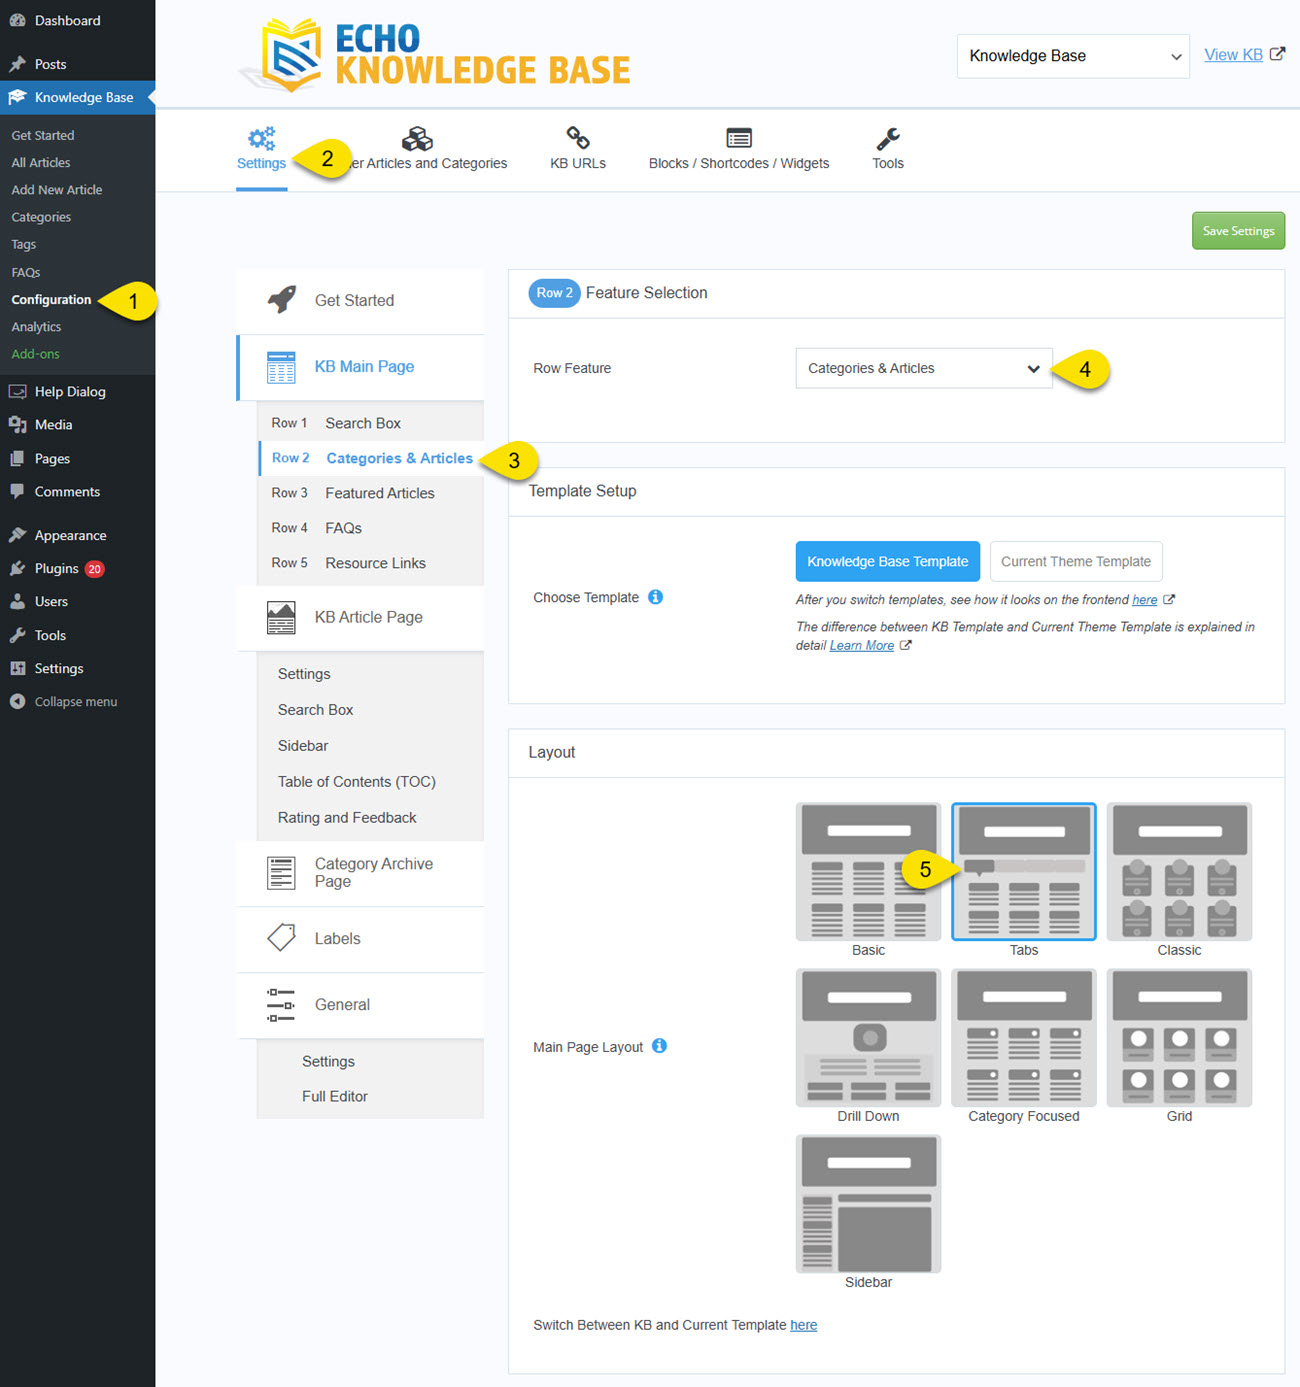The image size is (1300, 1387).
Task: Switch to Row 3 Featured Articles
Action: coord(379,492)
